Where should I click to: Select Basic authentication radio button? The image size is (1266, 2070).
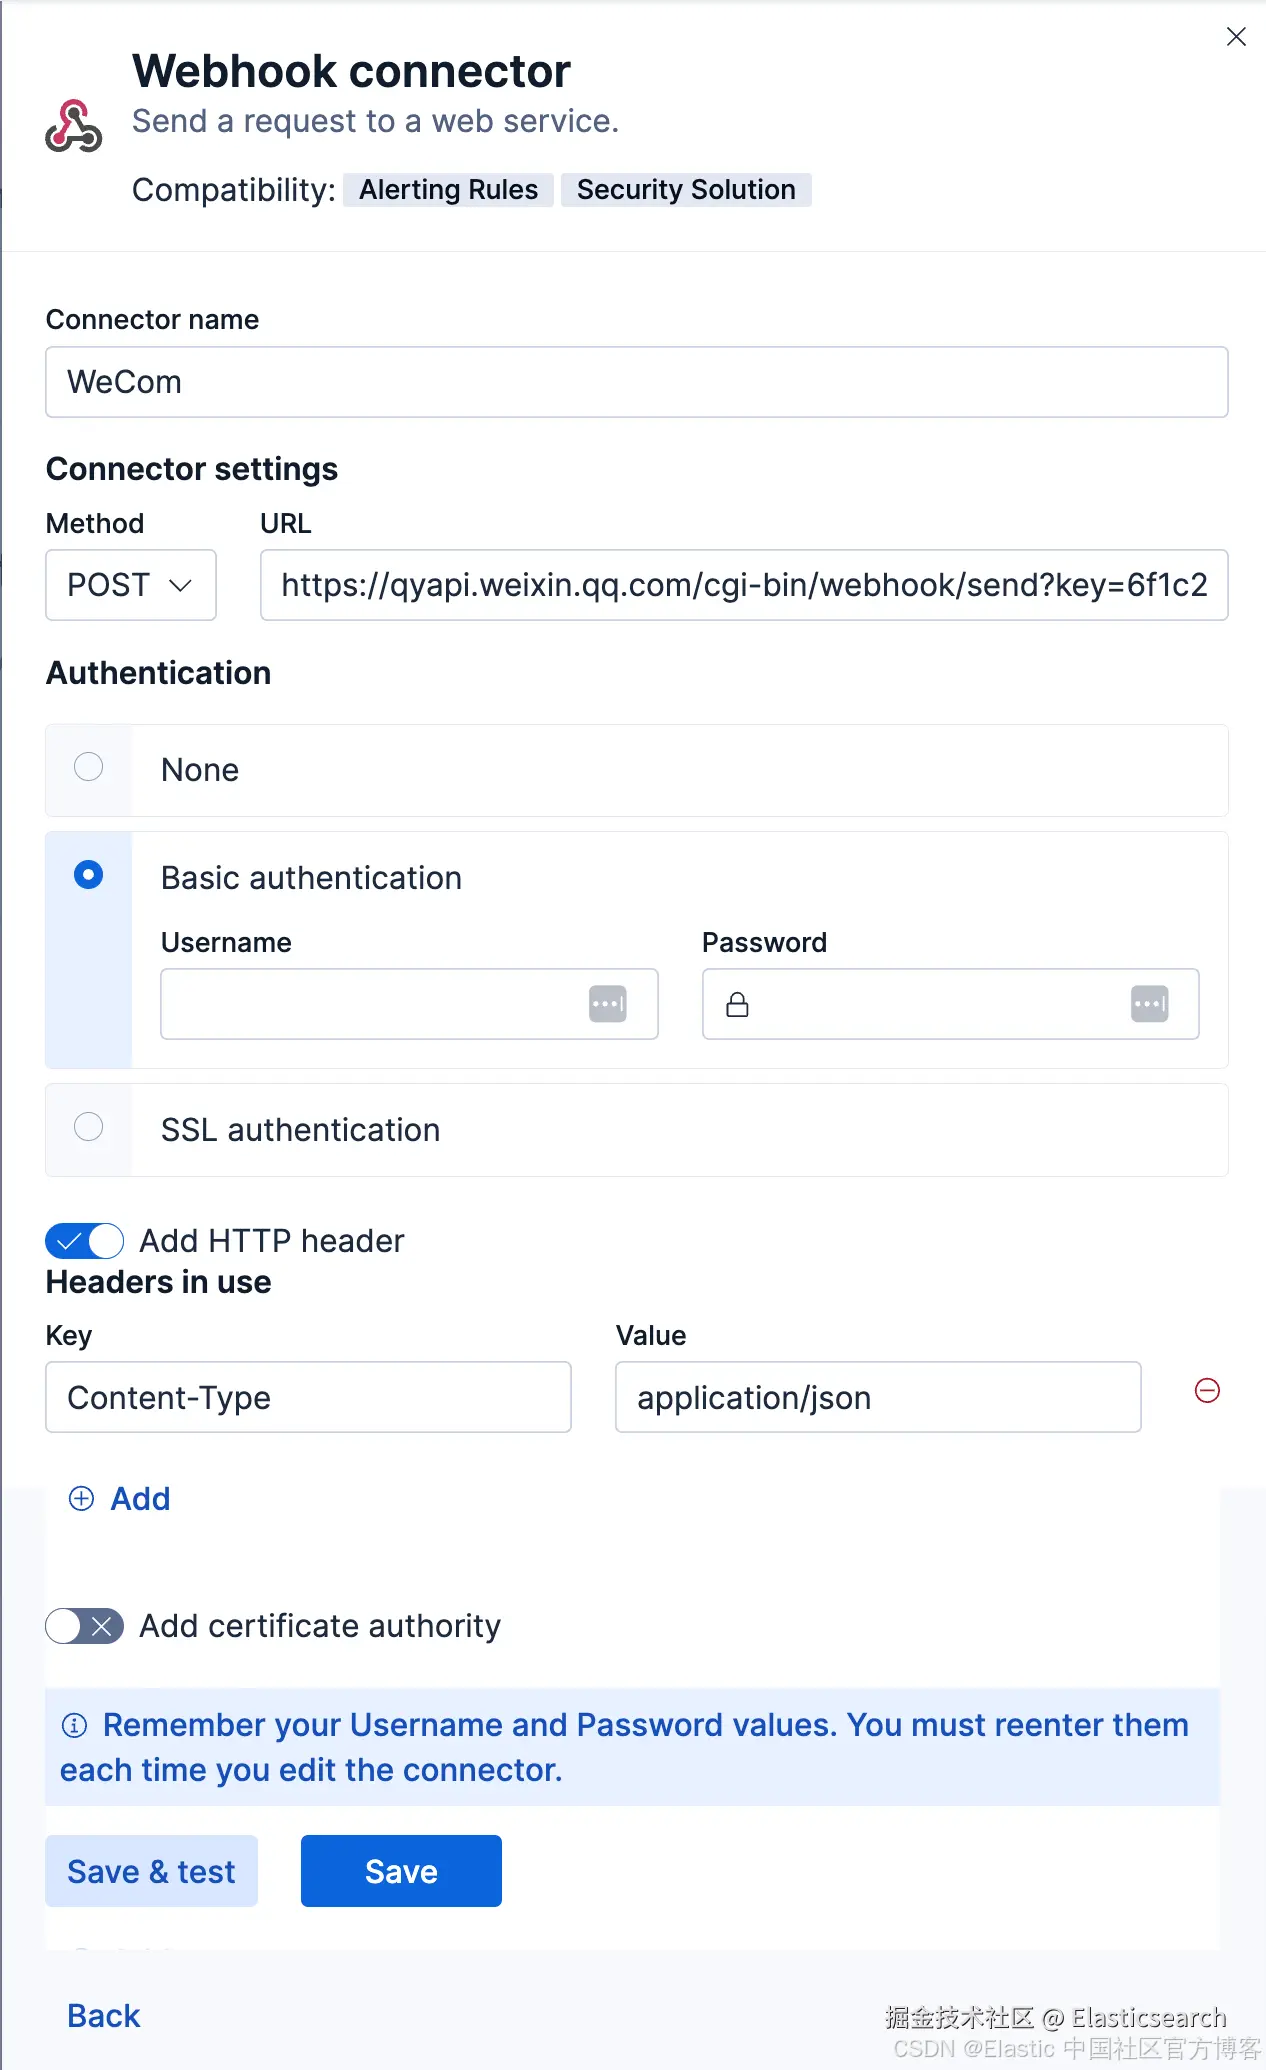[89, 875]
